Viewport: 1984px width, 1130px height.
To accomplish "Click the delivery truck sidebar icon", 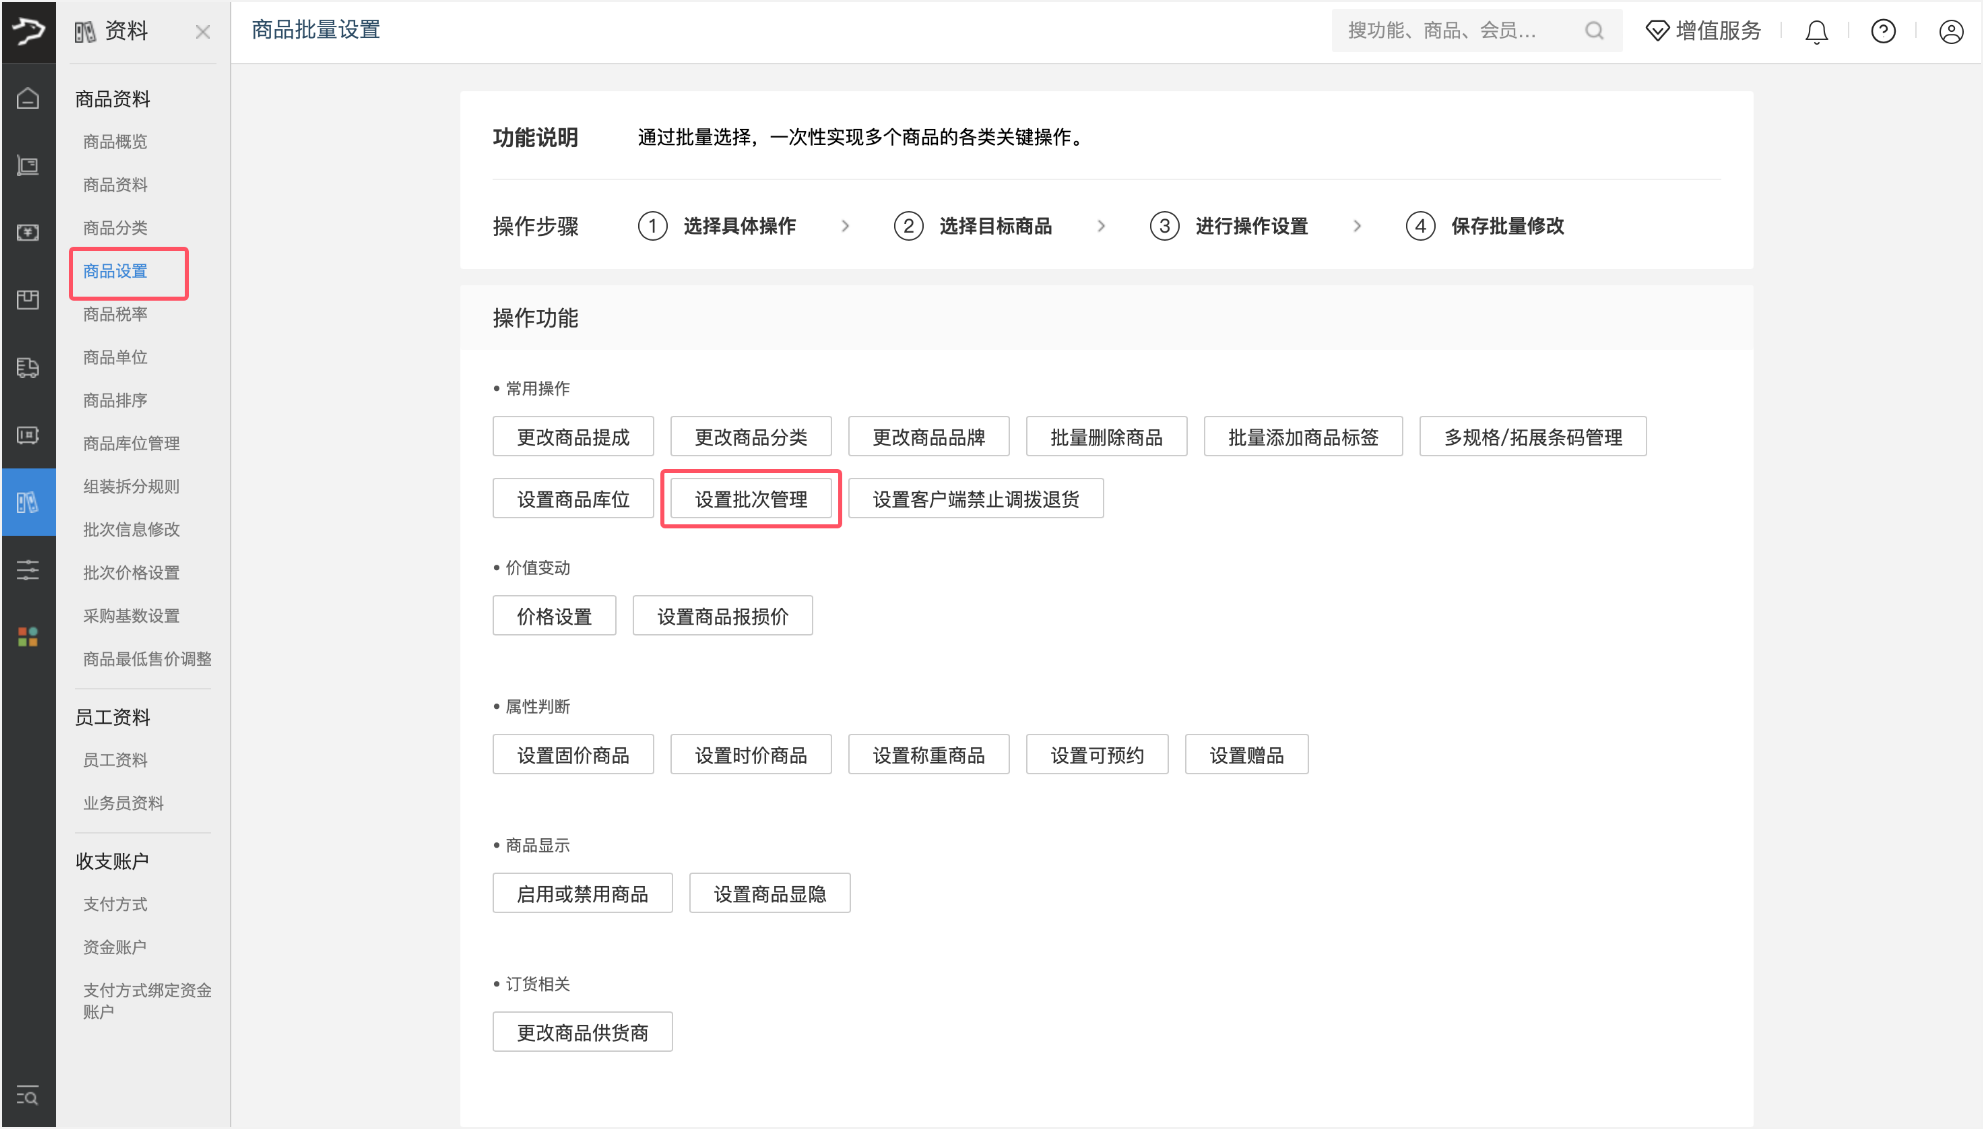I will 28,367.
